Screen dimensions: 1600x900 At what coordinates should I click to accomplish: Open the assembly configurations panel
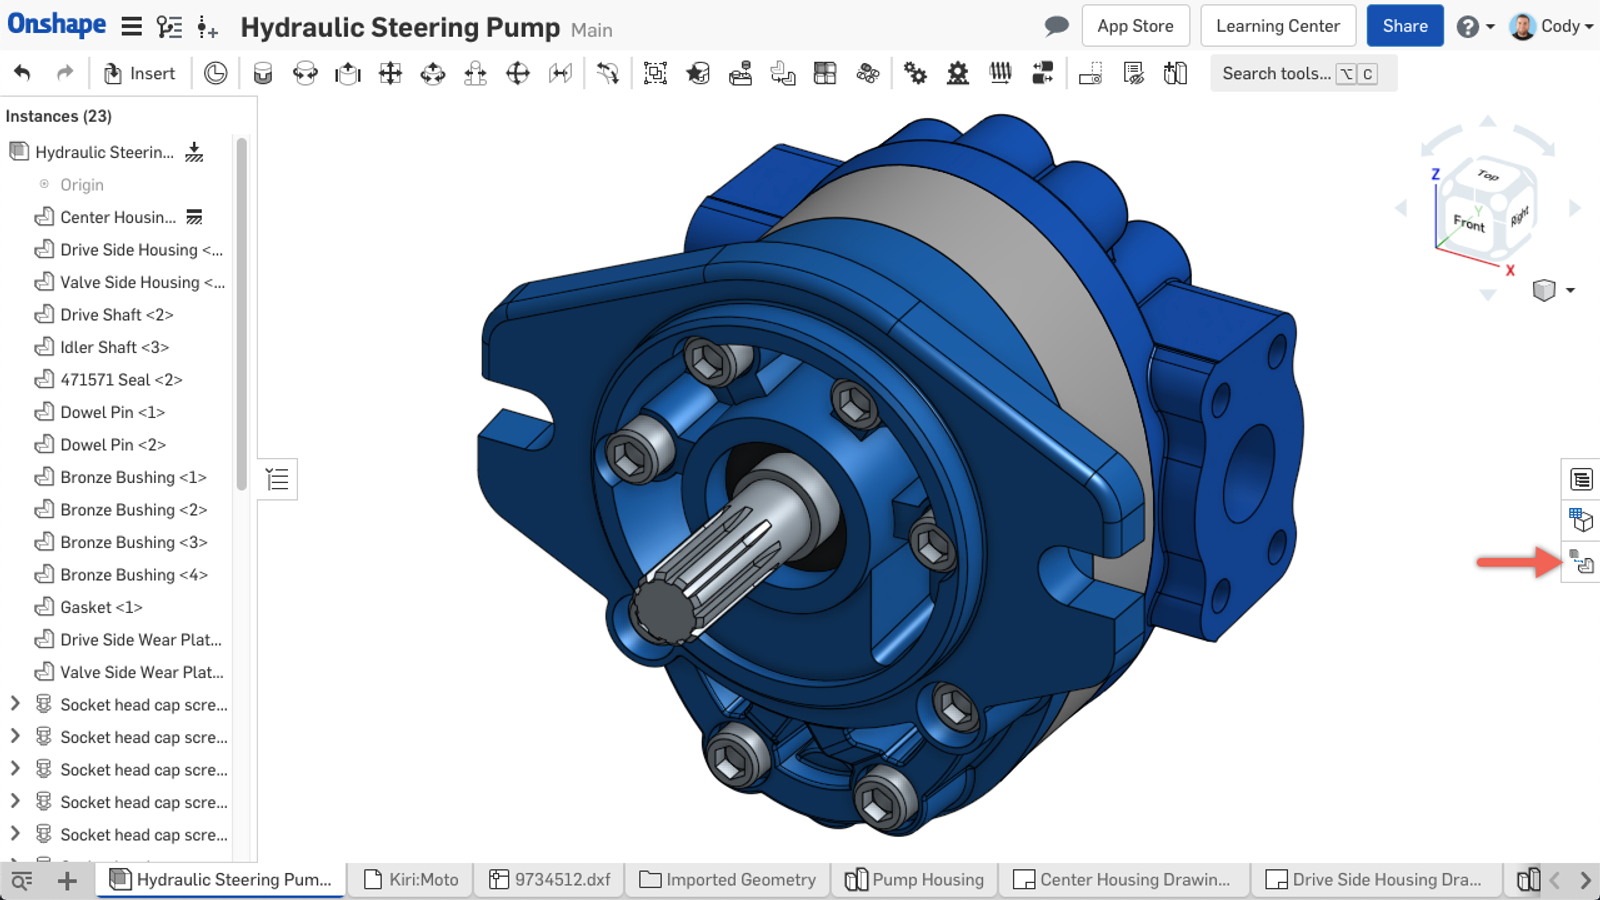coord(1581,520)
